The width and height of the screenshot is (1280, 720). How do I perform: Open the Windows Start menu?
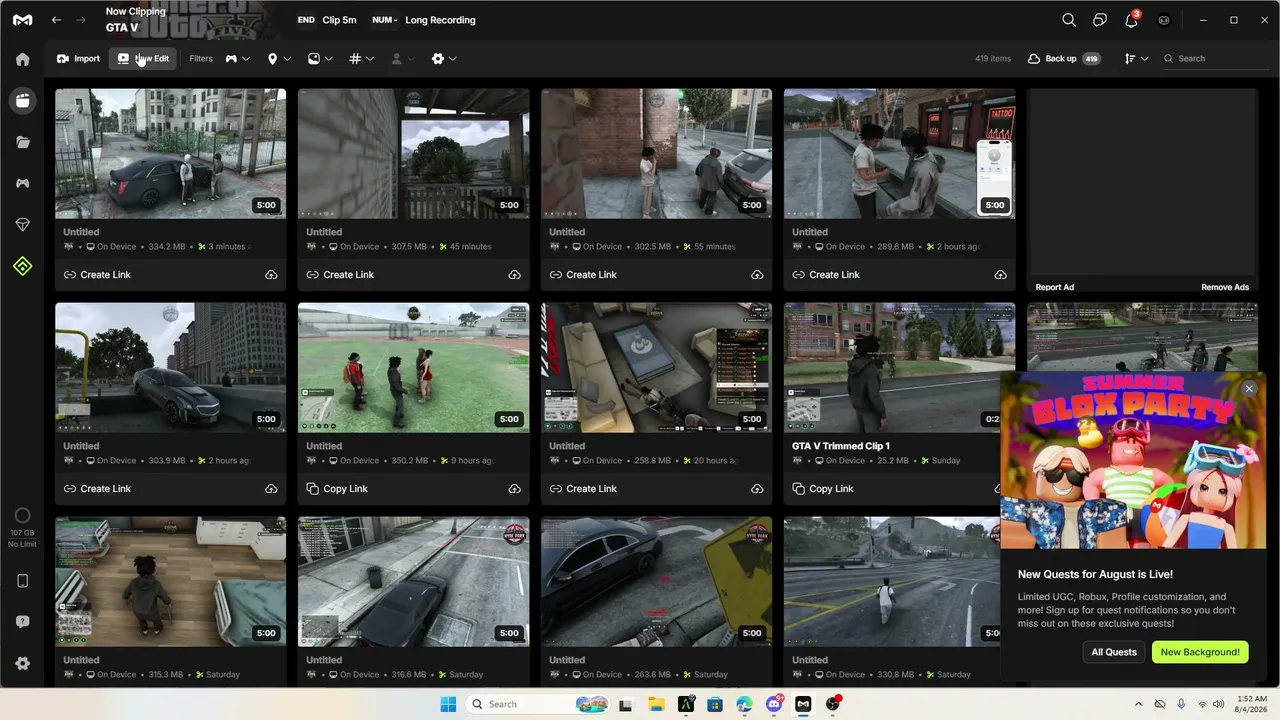tap(447, 704)
